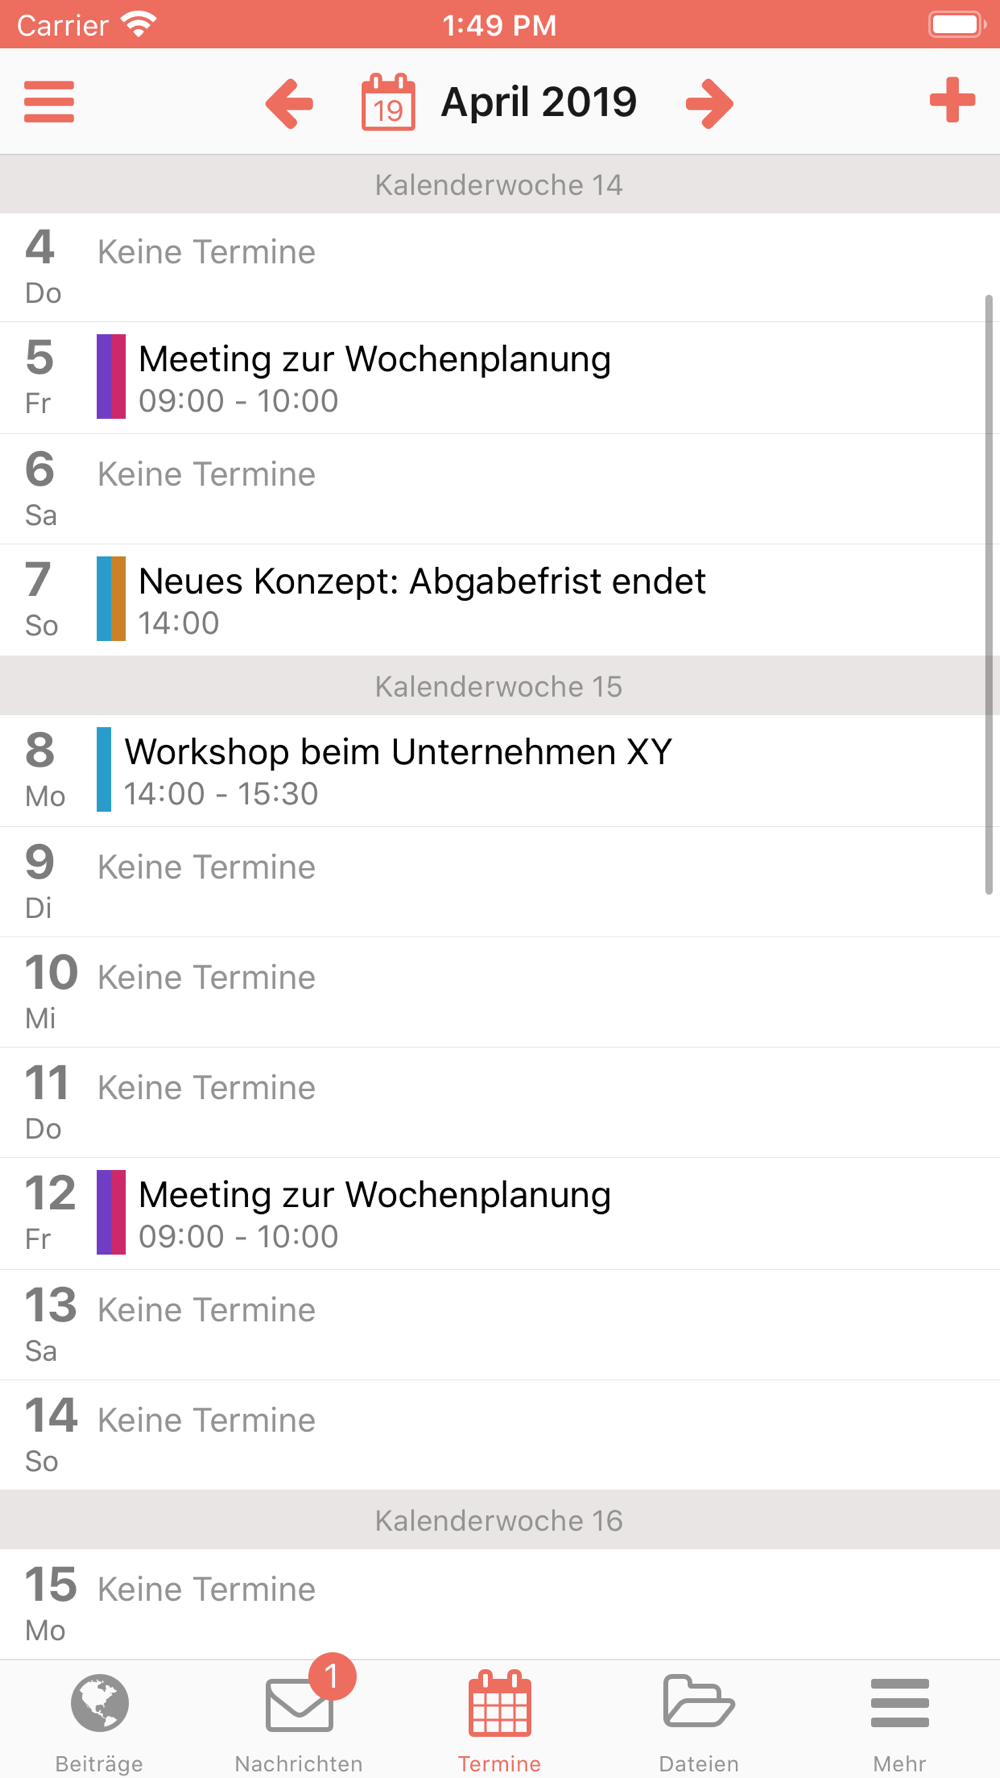Open Meeting zur Wochenplanung on Friday the 5th
The height and width of the screenshot is (1778, 1000).
pyautogui.click(x=500, y=378)
